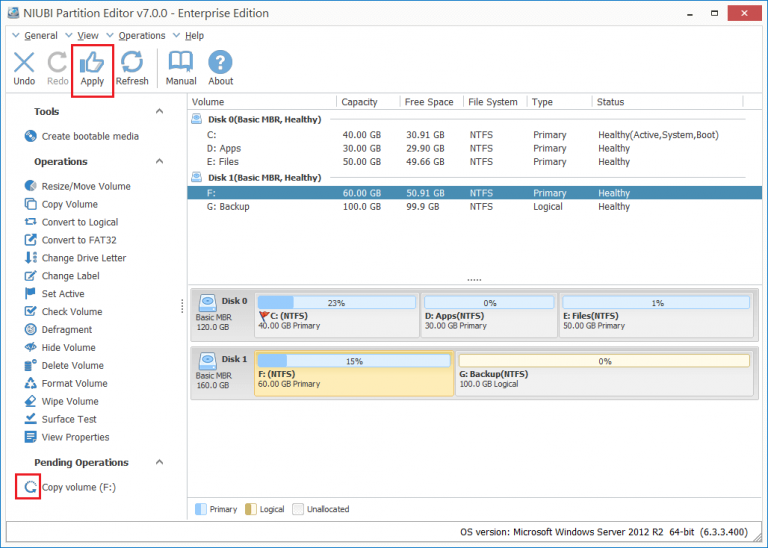Viewport: 768px width, 548px height.
Task: Click the Hide Volume icon
Action: click(30, 347)
